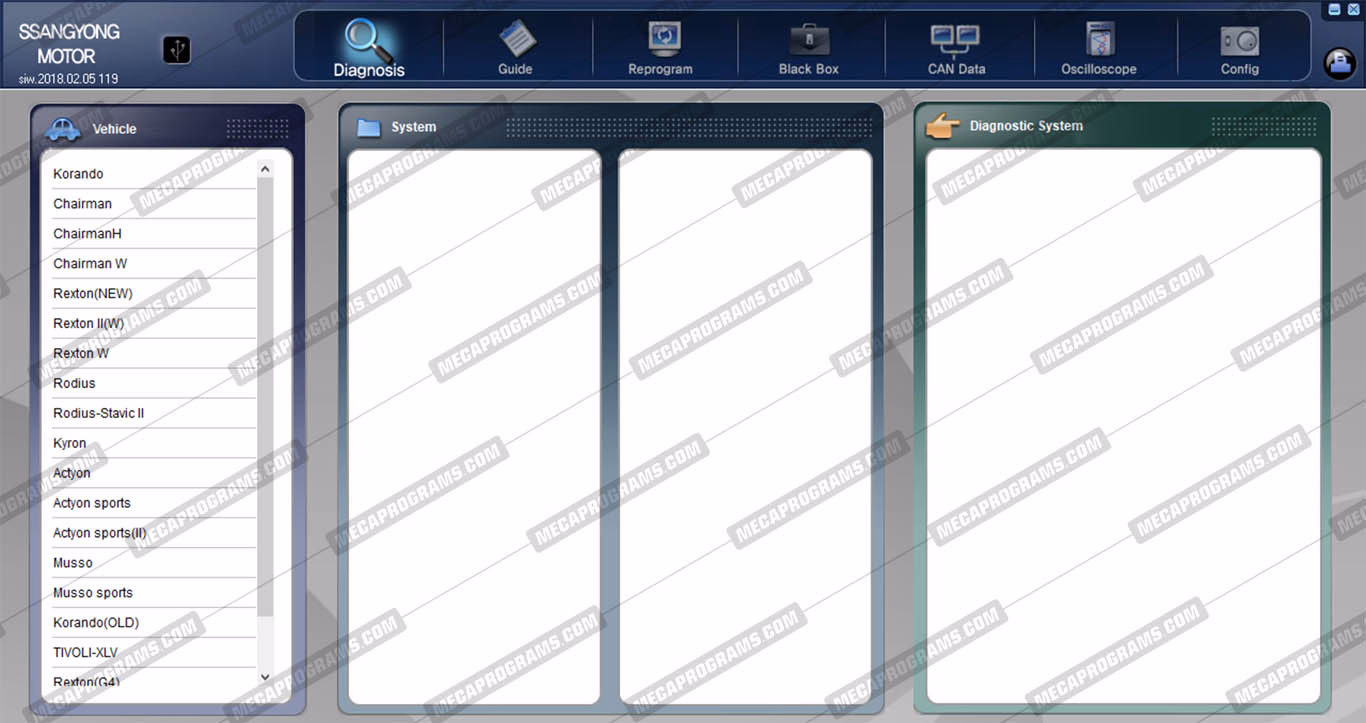Select Musso sports vehicle

[x=154, y=594]
